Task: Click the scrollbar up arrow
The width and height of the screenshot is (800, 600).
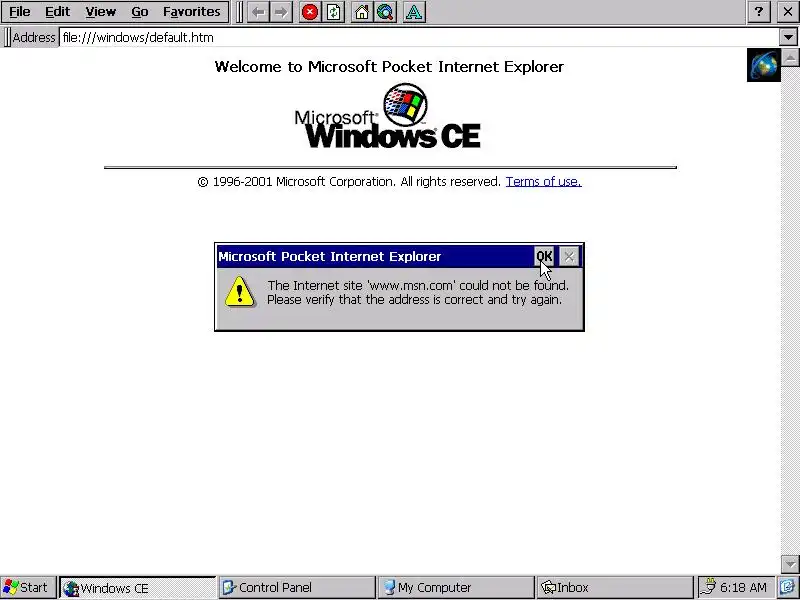Action: pyautogui.click(x=790, y=57)
